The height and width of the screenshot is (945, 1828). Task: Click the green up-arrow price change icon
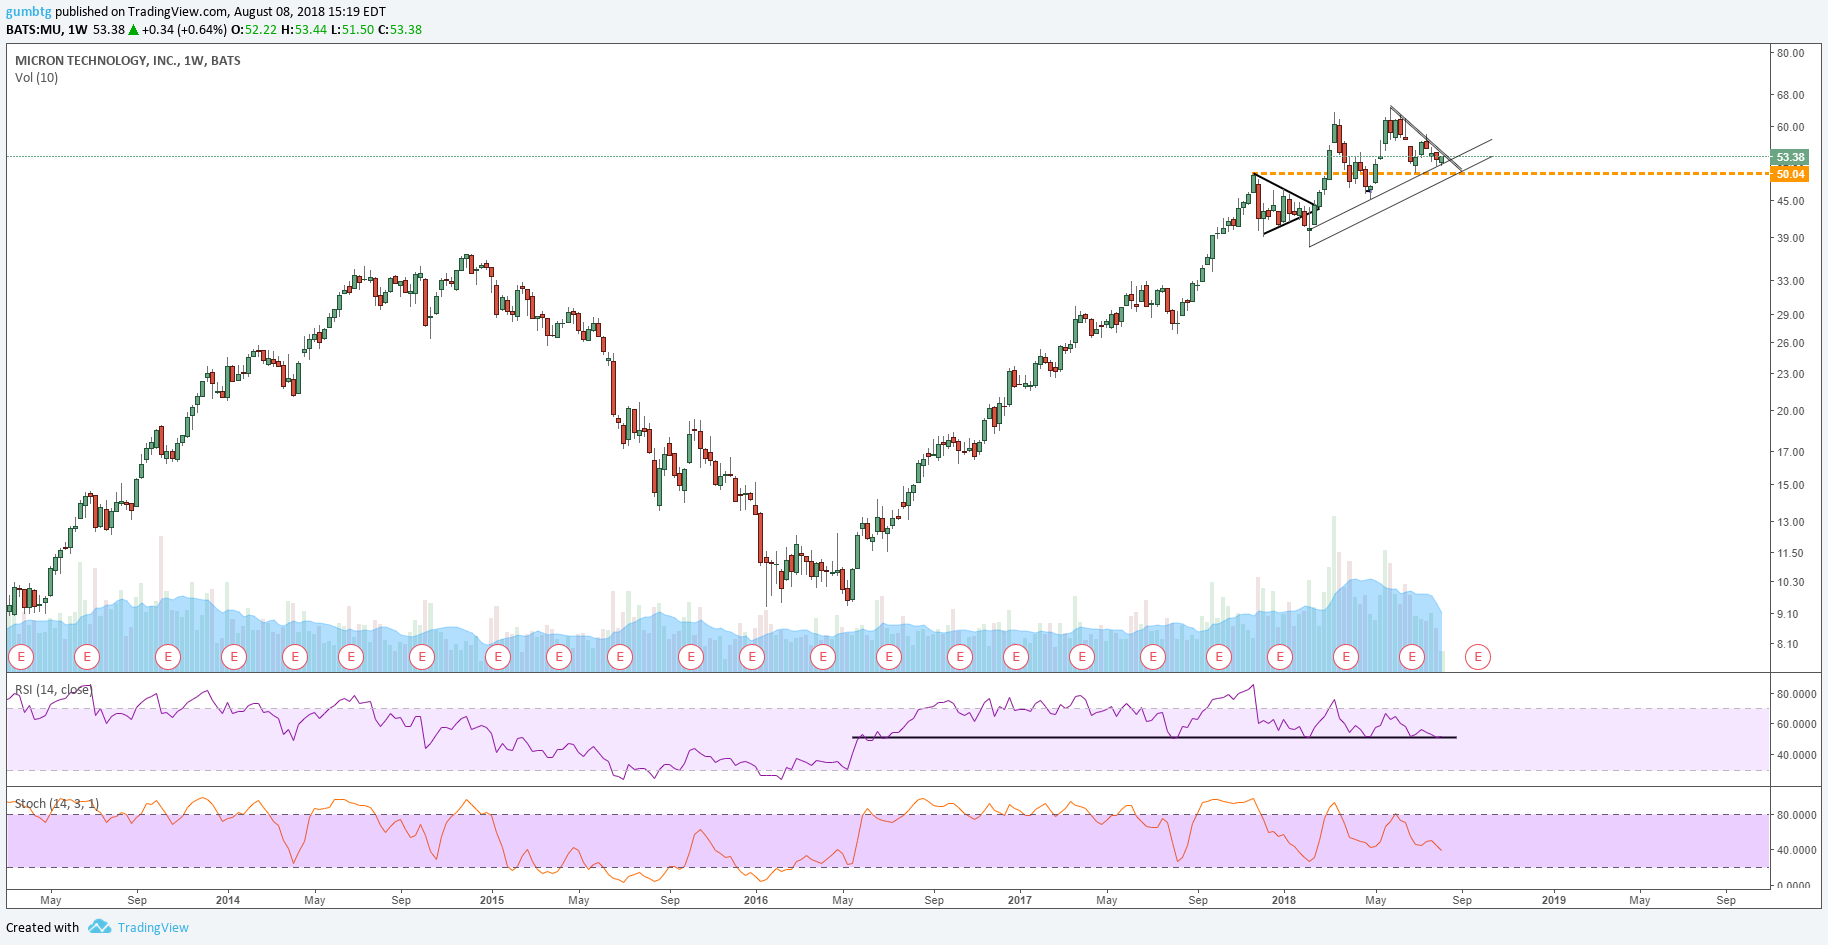click(133, 30)
